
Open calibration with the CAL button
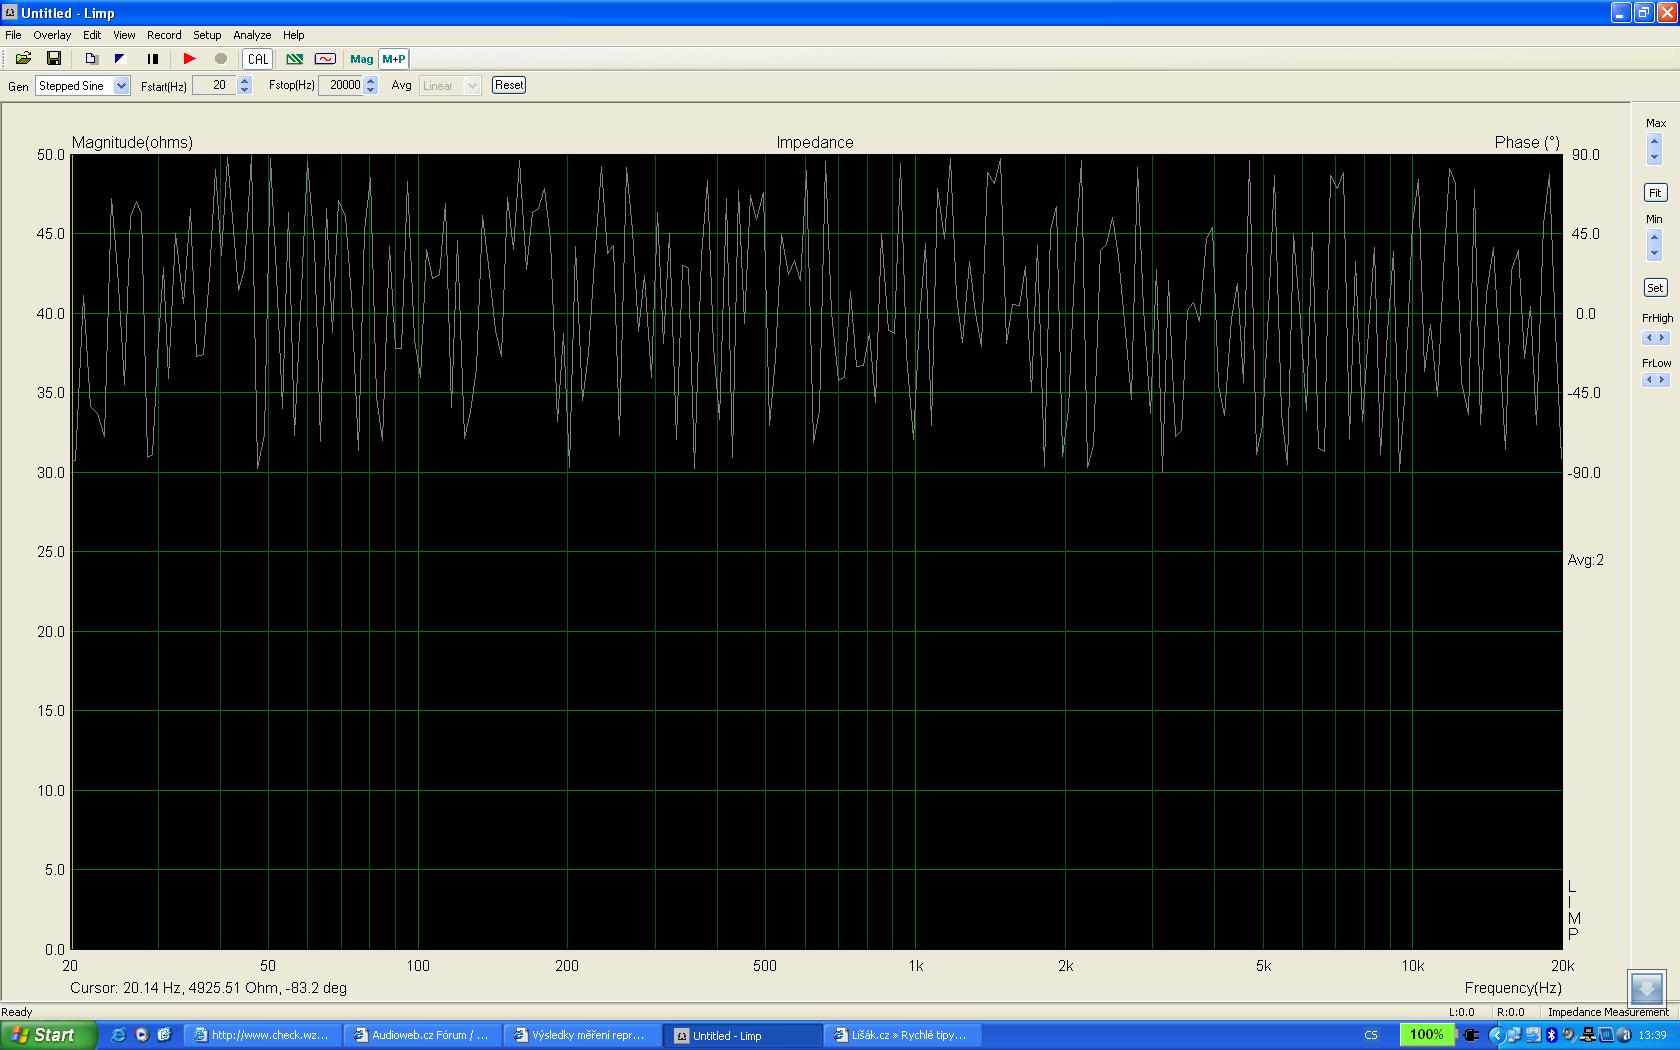pyautogui.click(x=258, y=59)
